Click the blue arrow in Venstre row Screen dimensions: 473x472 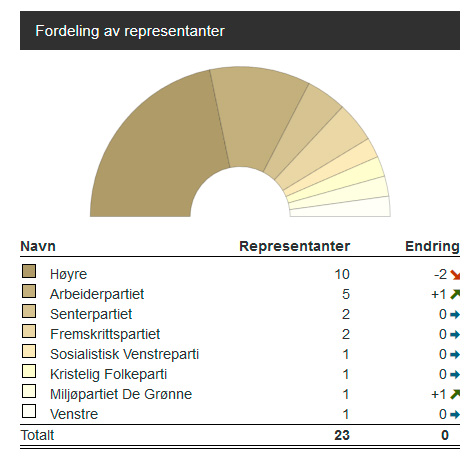click(455, 414)
